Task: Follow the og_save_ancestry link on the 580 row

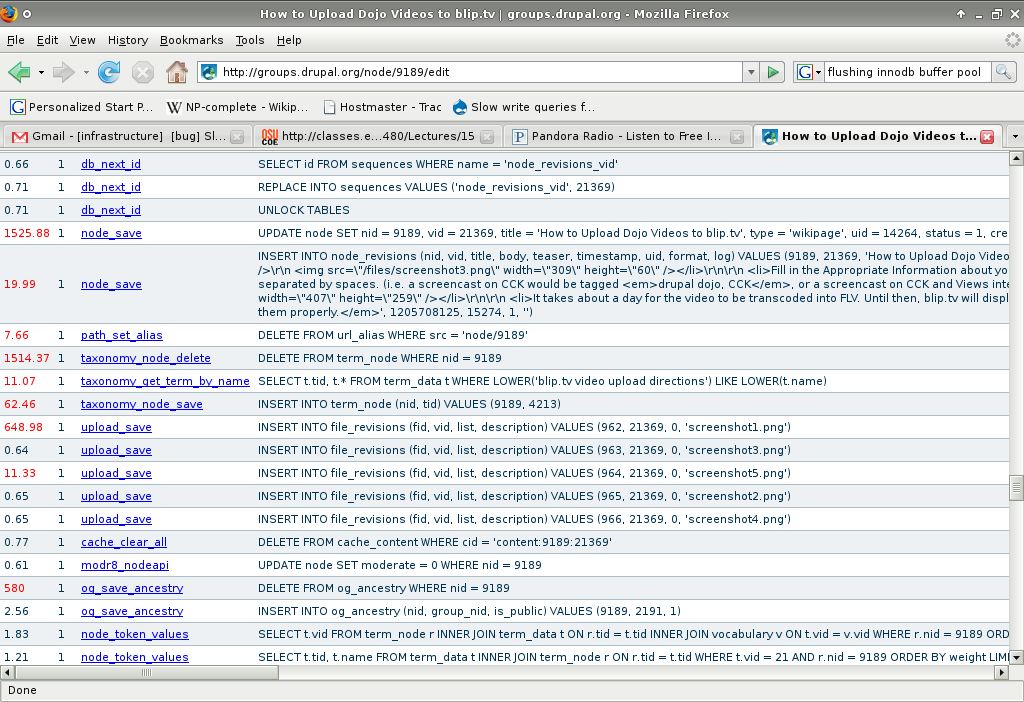Action: tap(132, 588)
